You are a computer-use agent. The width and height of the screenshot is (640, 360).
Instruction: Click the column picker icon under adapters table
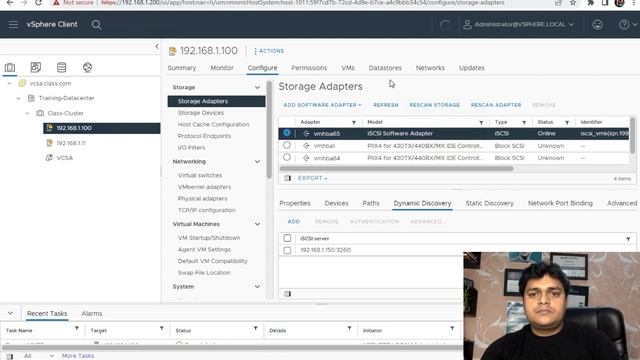(x=288, y=178)
